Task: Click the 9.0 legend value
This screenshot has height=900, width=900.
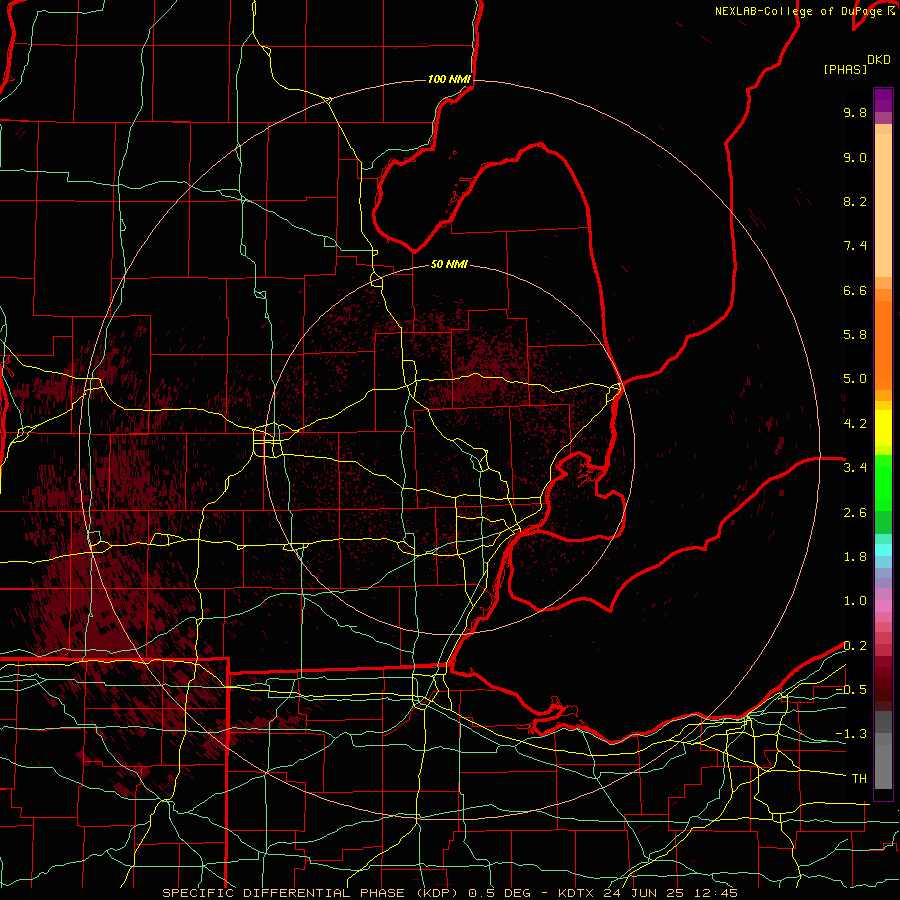Action: pos(855,157)
